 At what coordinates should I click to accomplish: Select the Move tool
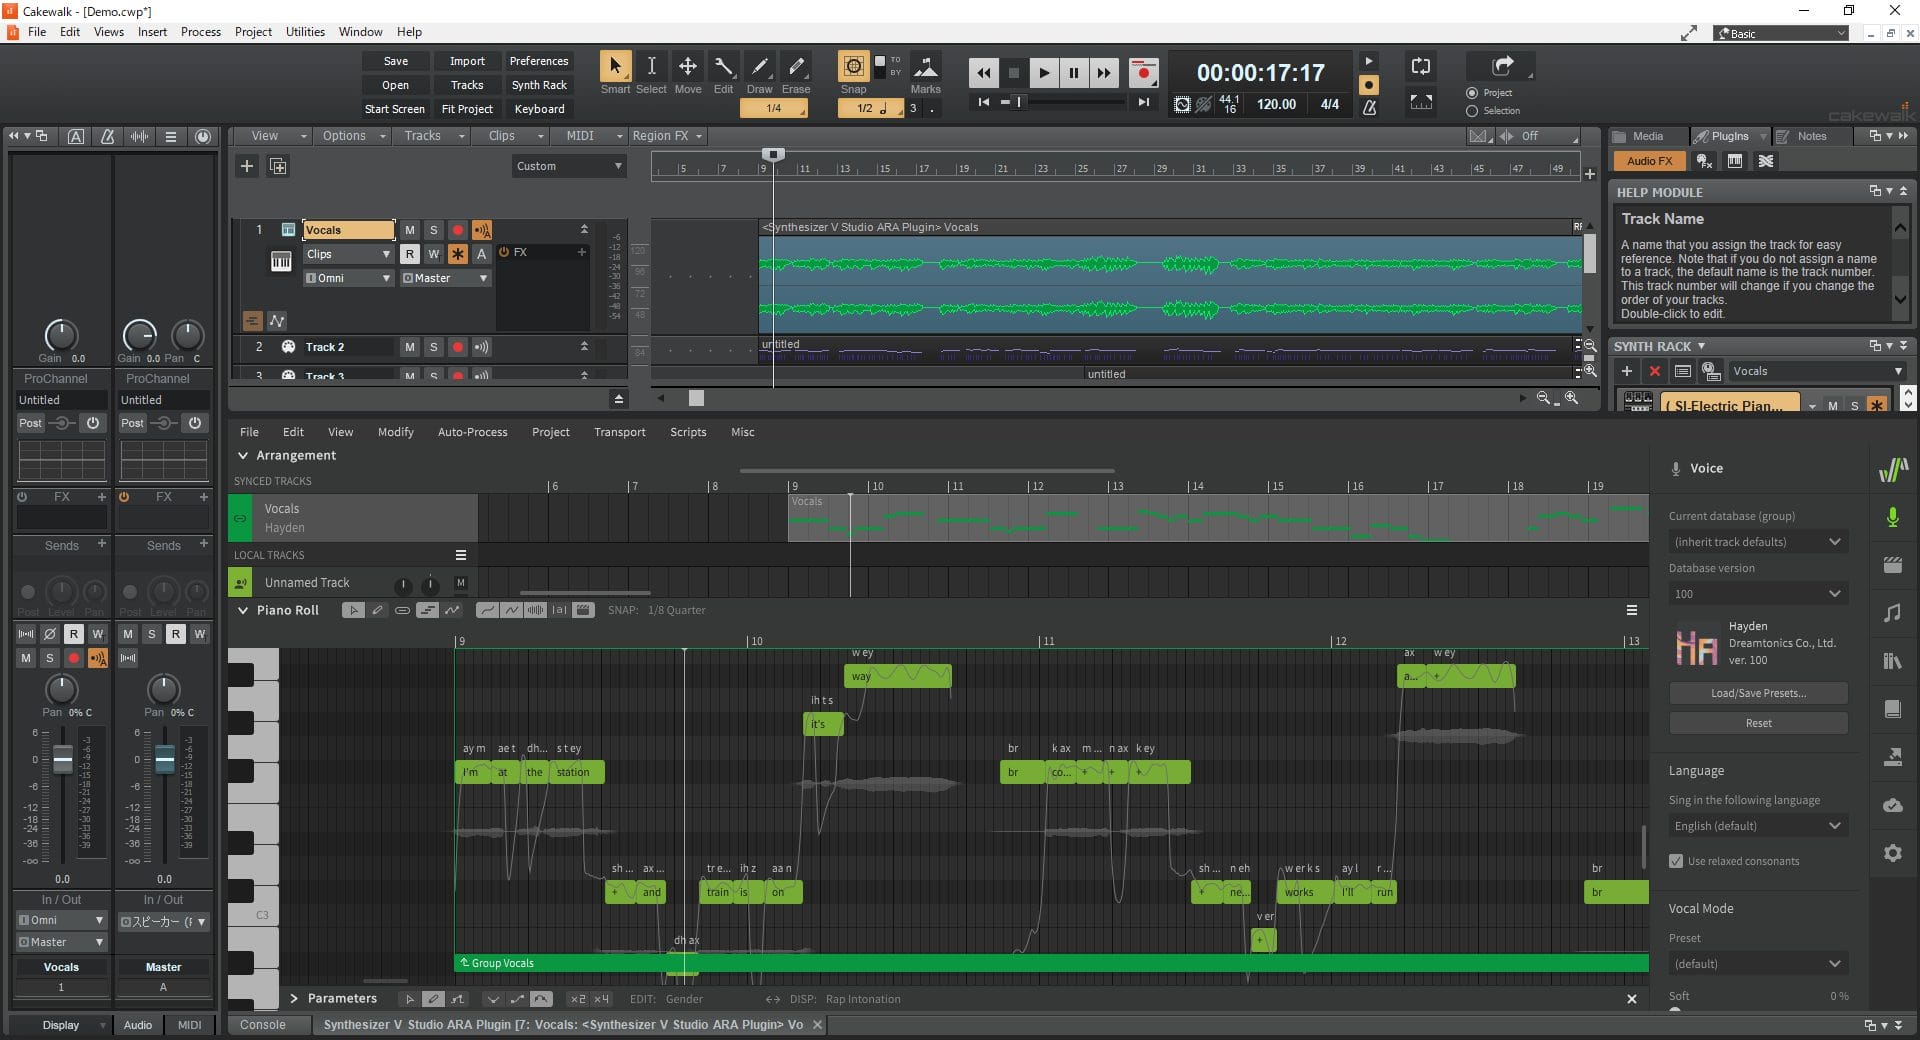(687, 68)
